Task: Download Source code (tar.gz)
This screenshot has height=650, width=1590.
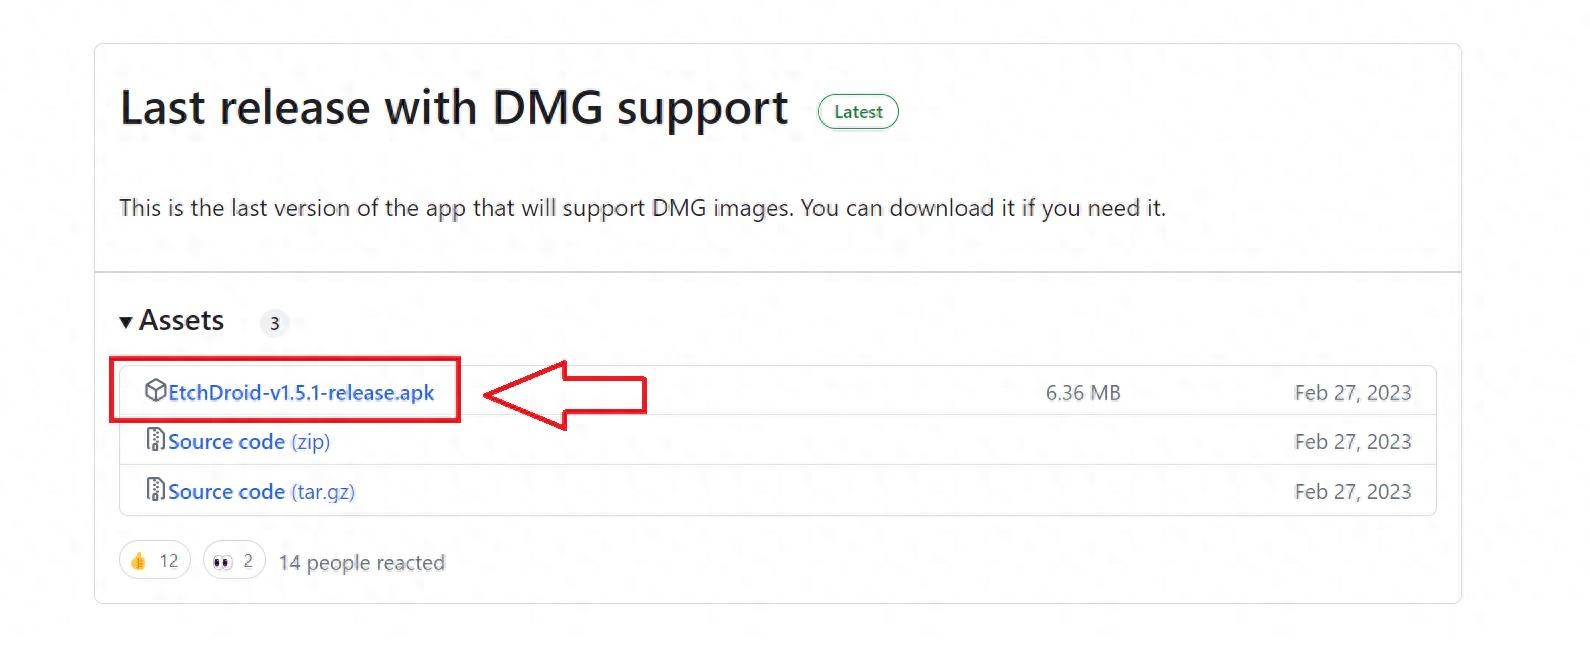Action: click(x=261, y=492)
